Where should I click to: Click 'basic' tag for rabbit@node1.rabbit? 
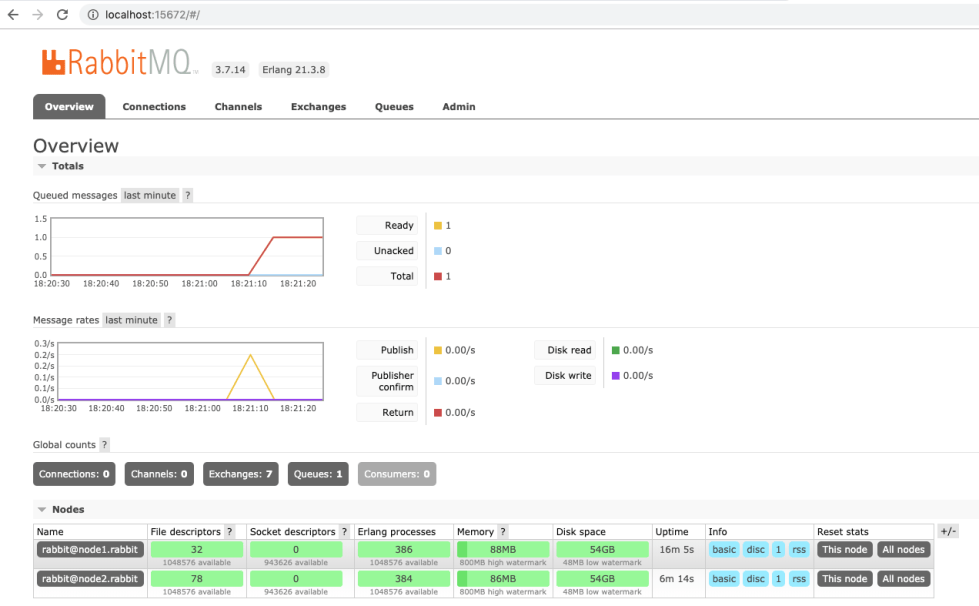tap(724, 550)
